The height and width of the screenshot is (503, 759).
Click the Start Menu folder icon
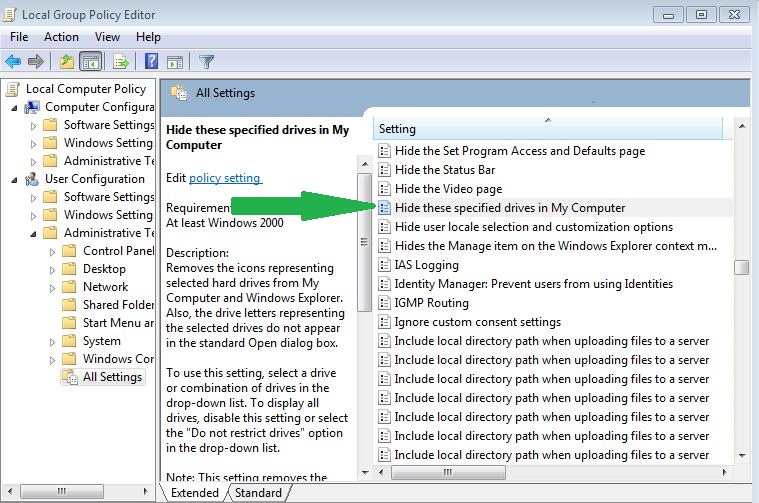69,322
